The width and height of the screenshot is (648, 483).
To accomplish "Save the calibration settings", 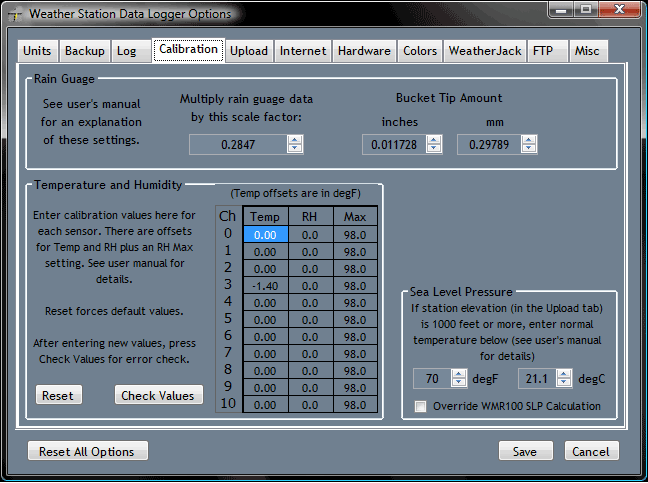I will pos(525,451).
